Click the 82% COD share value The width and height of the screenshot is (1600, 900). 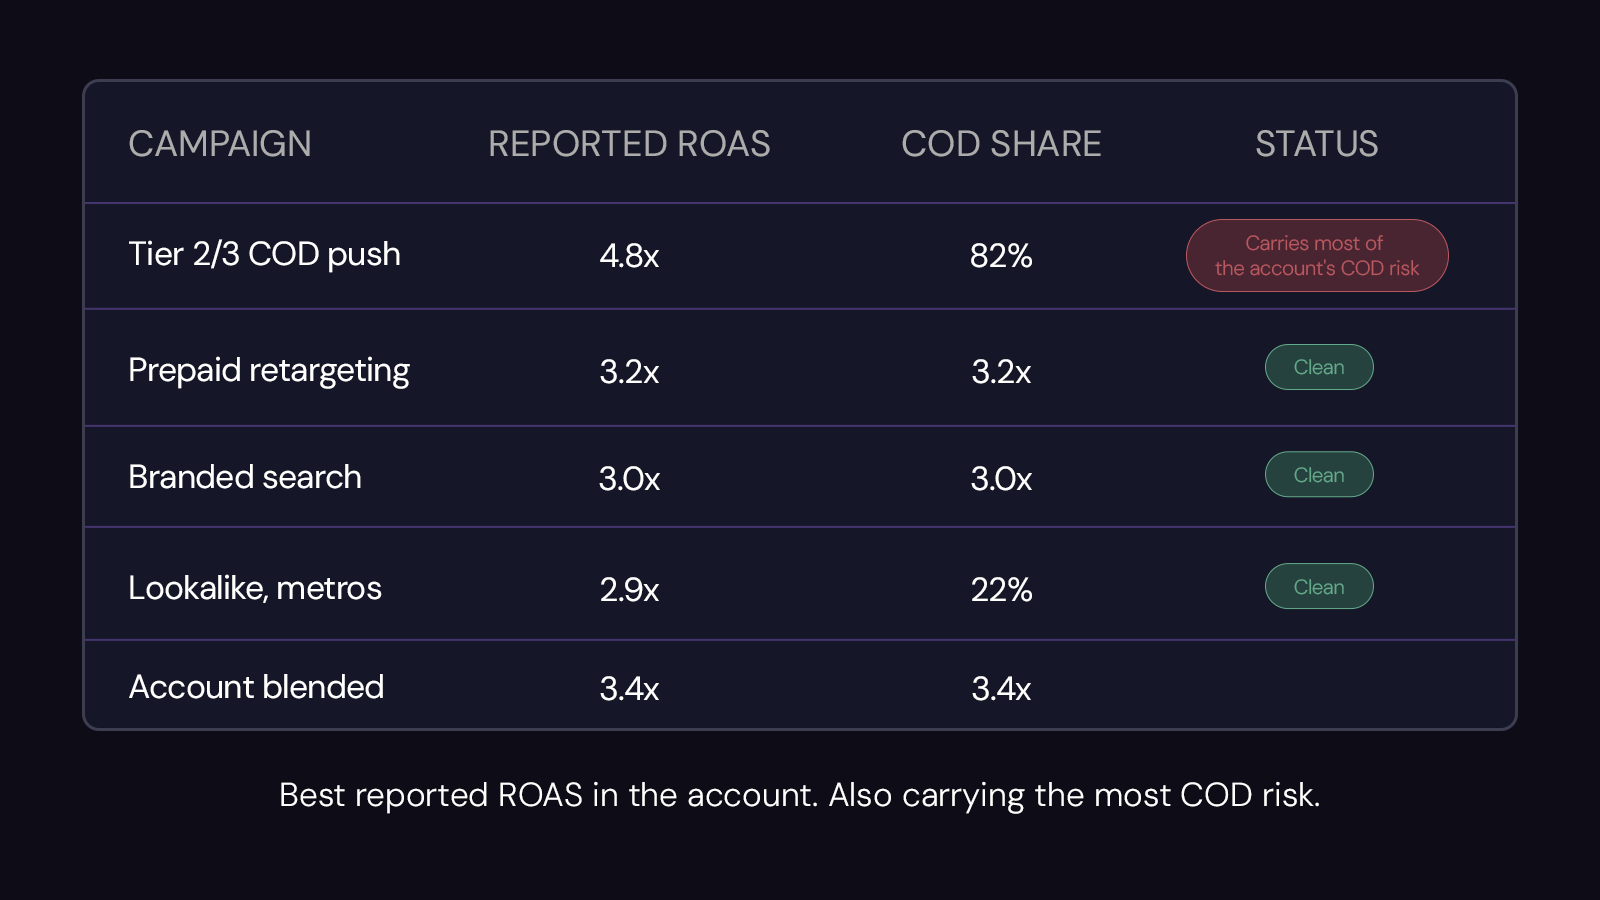coord(1001,256)
